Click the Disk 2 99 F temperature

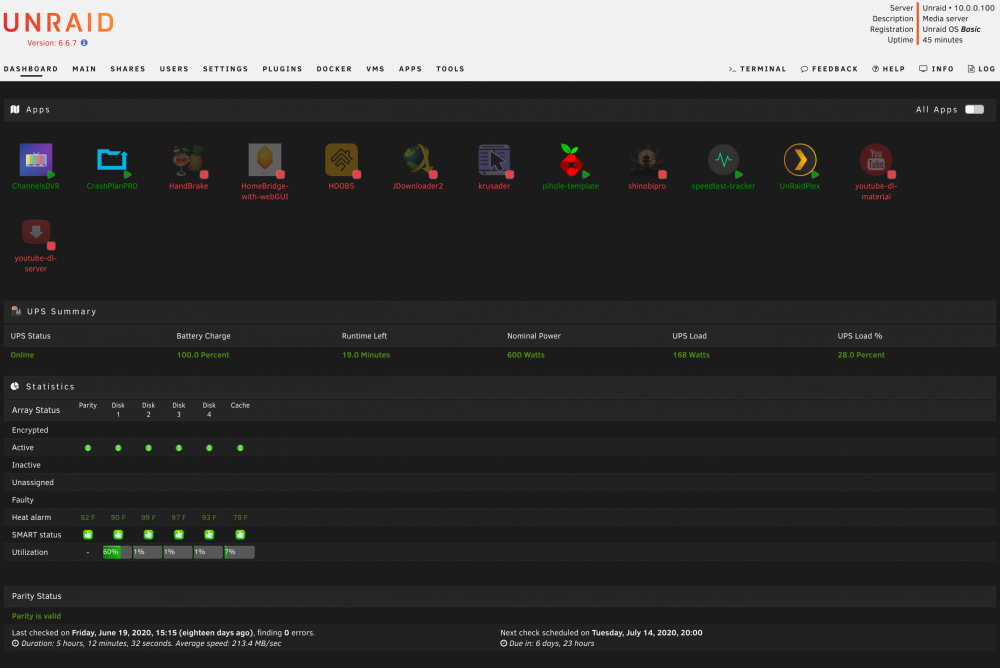(x=149, y=517)
